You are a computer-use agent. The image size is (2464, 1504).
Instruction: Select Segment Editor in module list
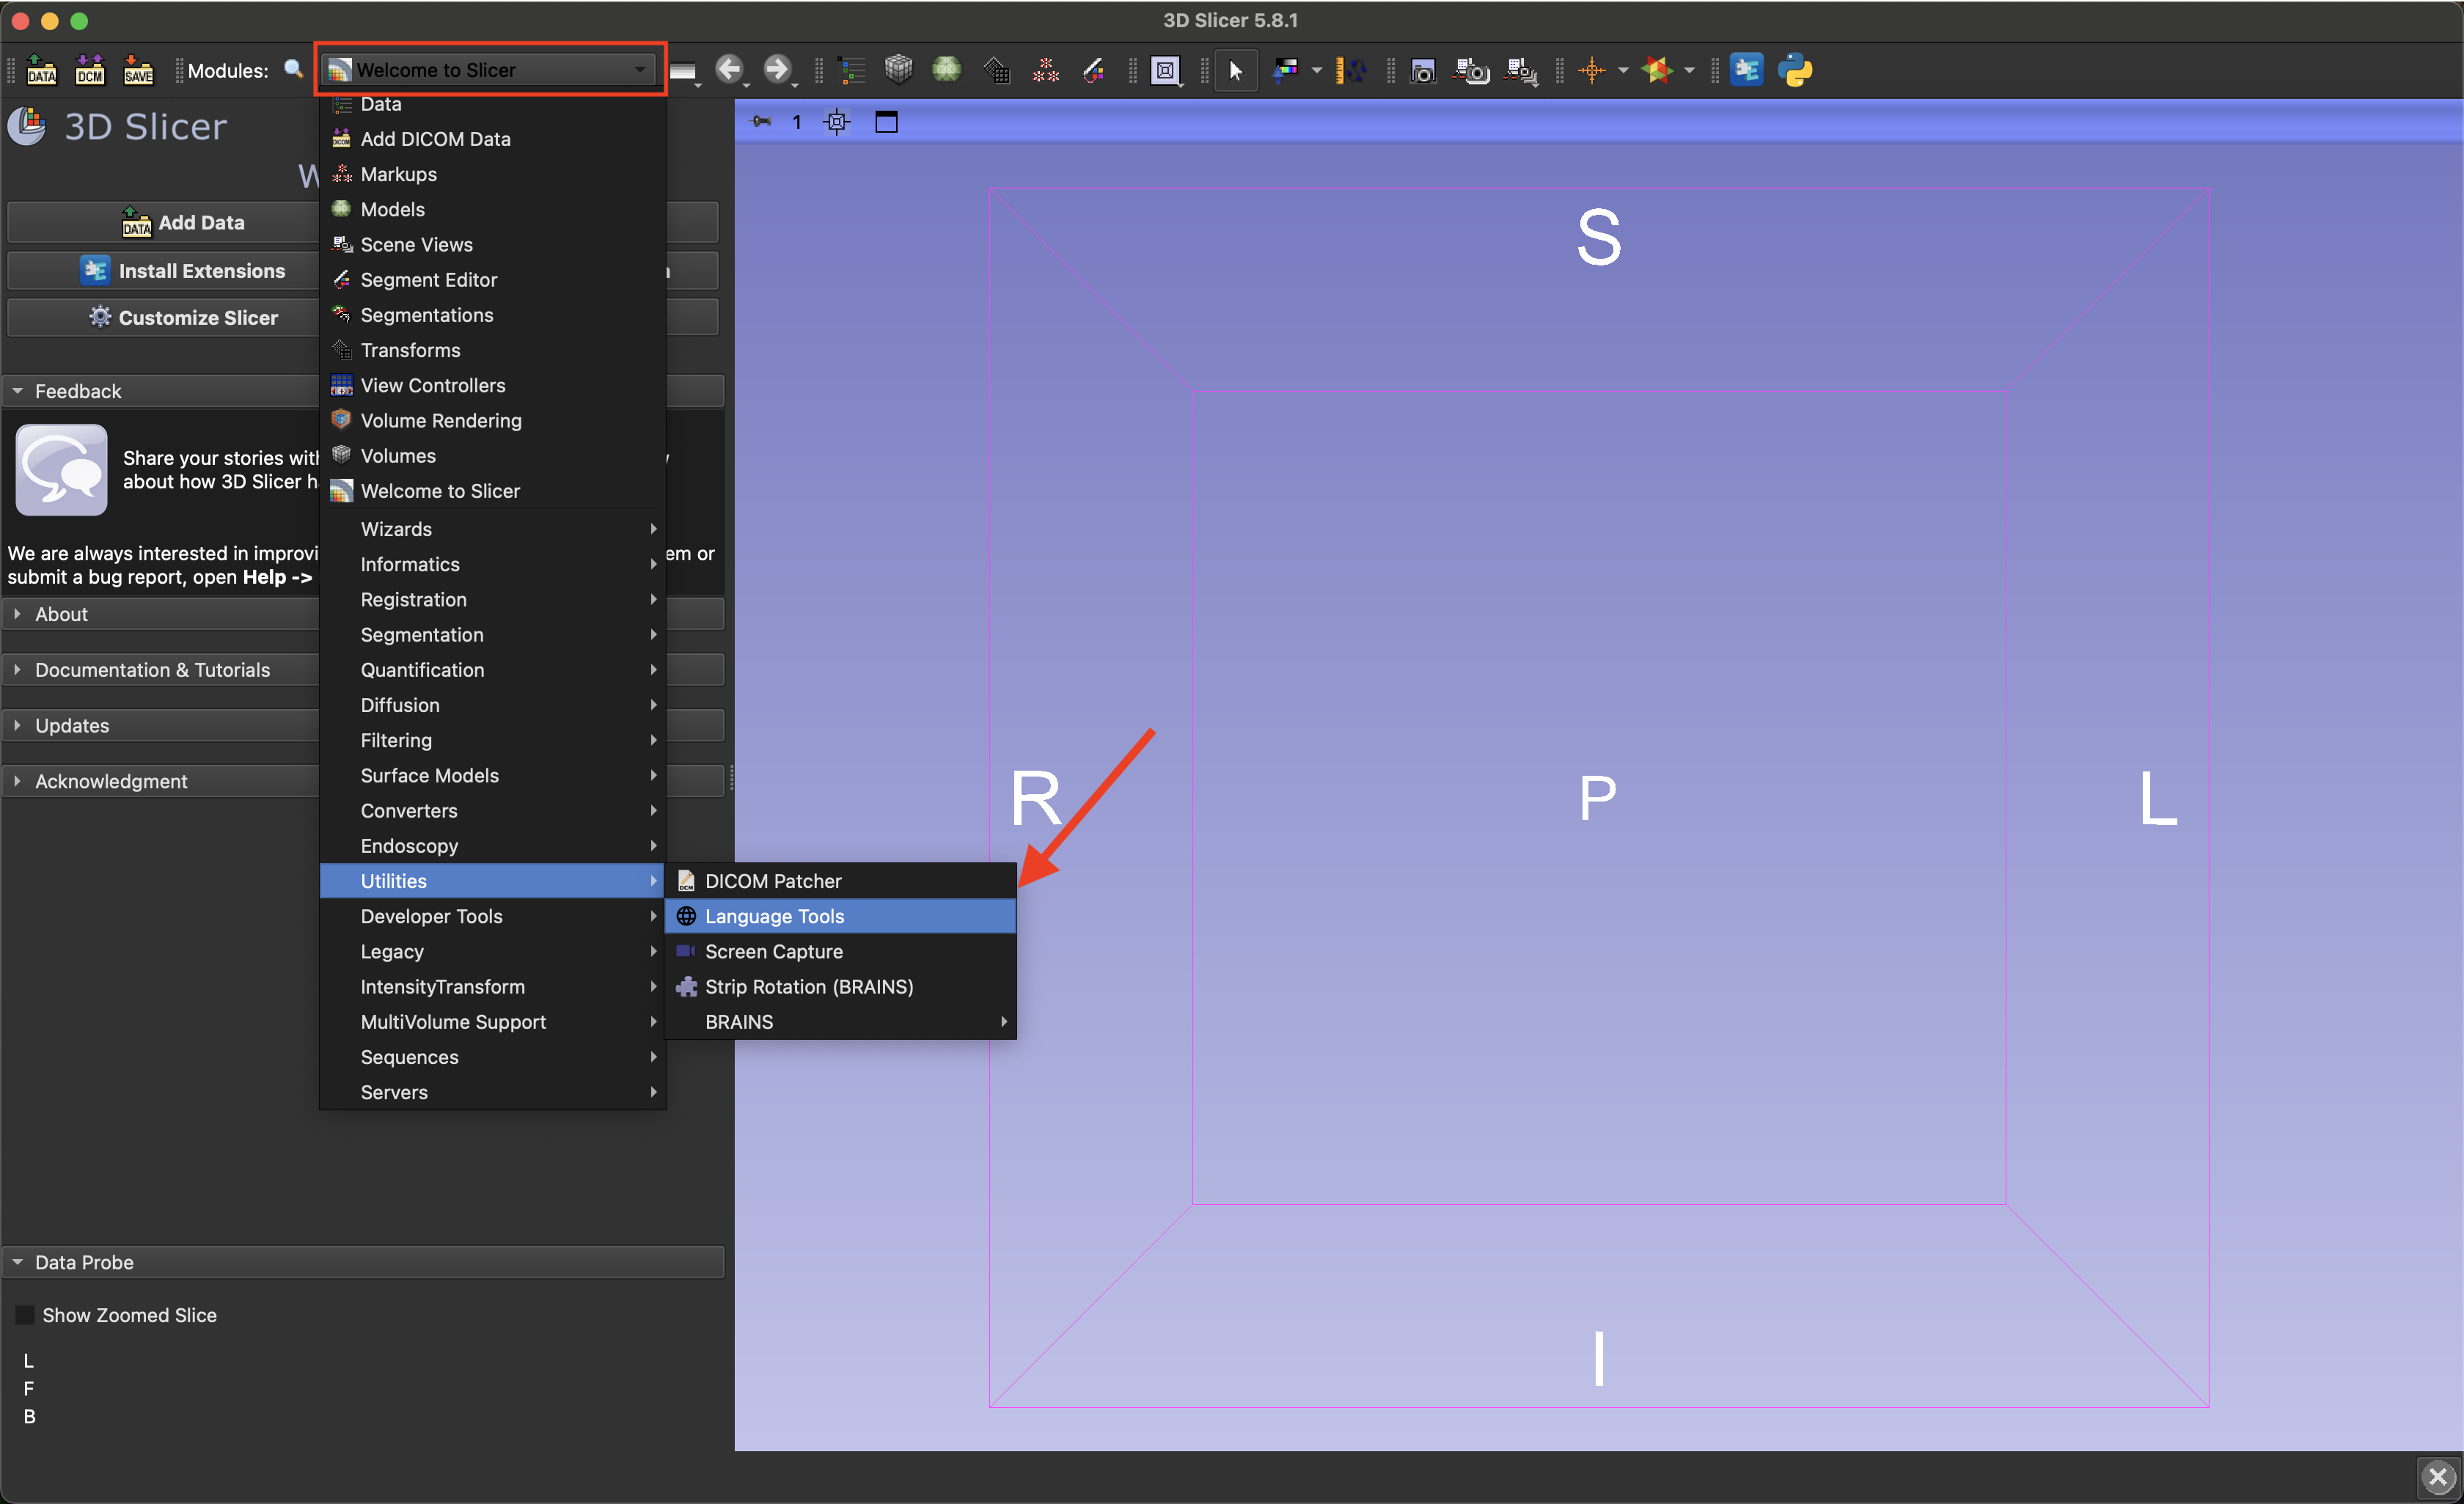pos(428,280)
